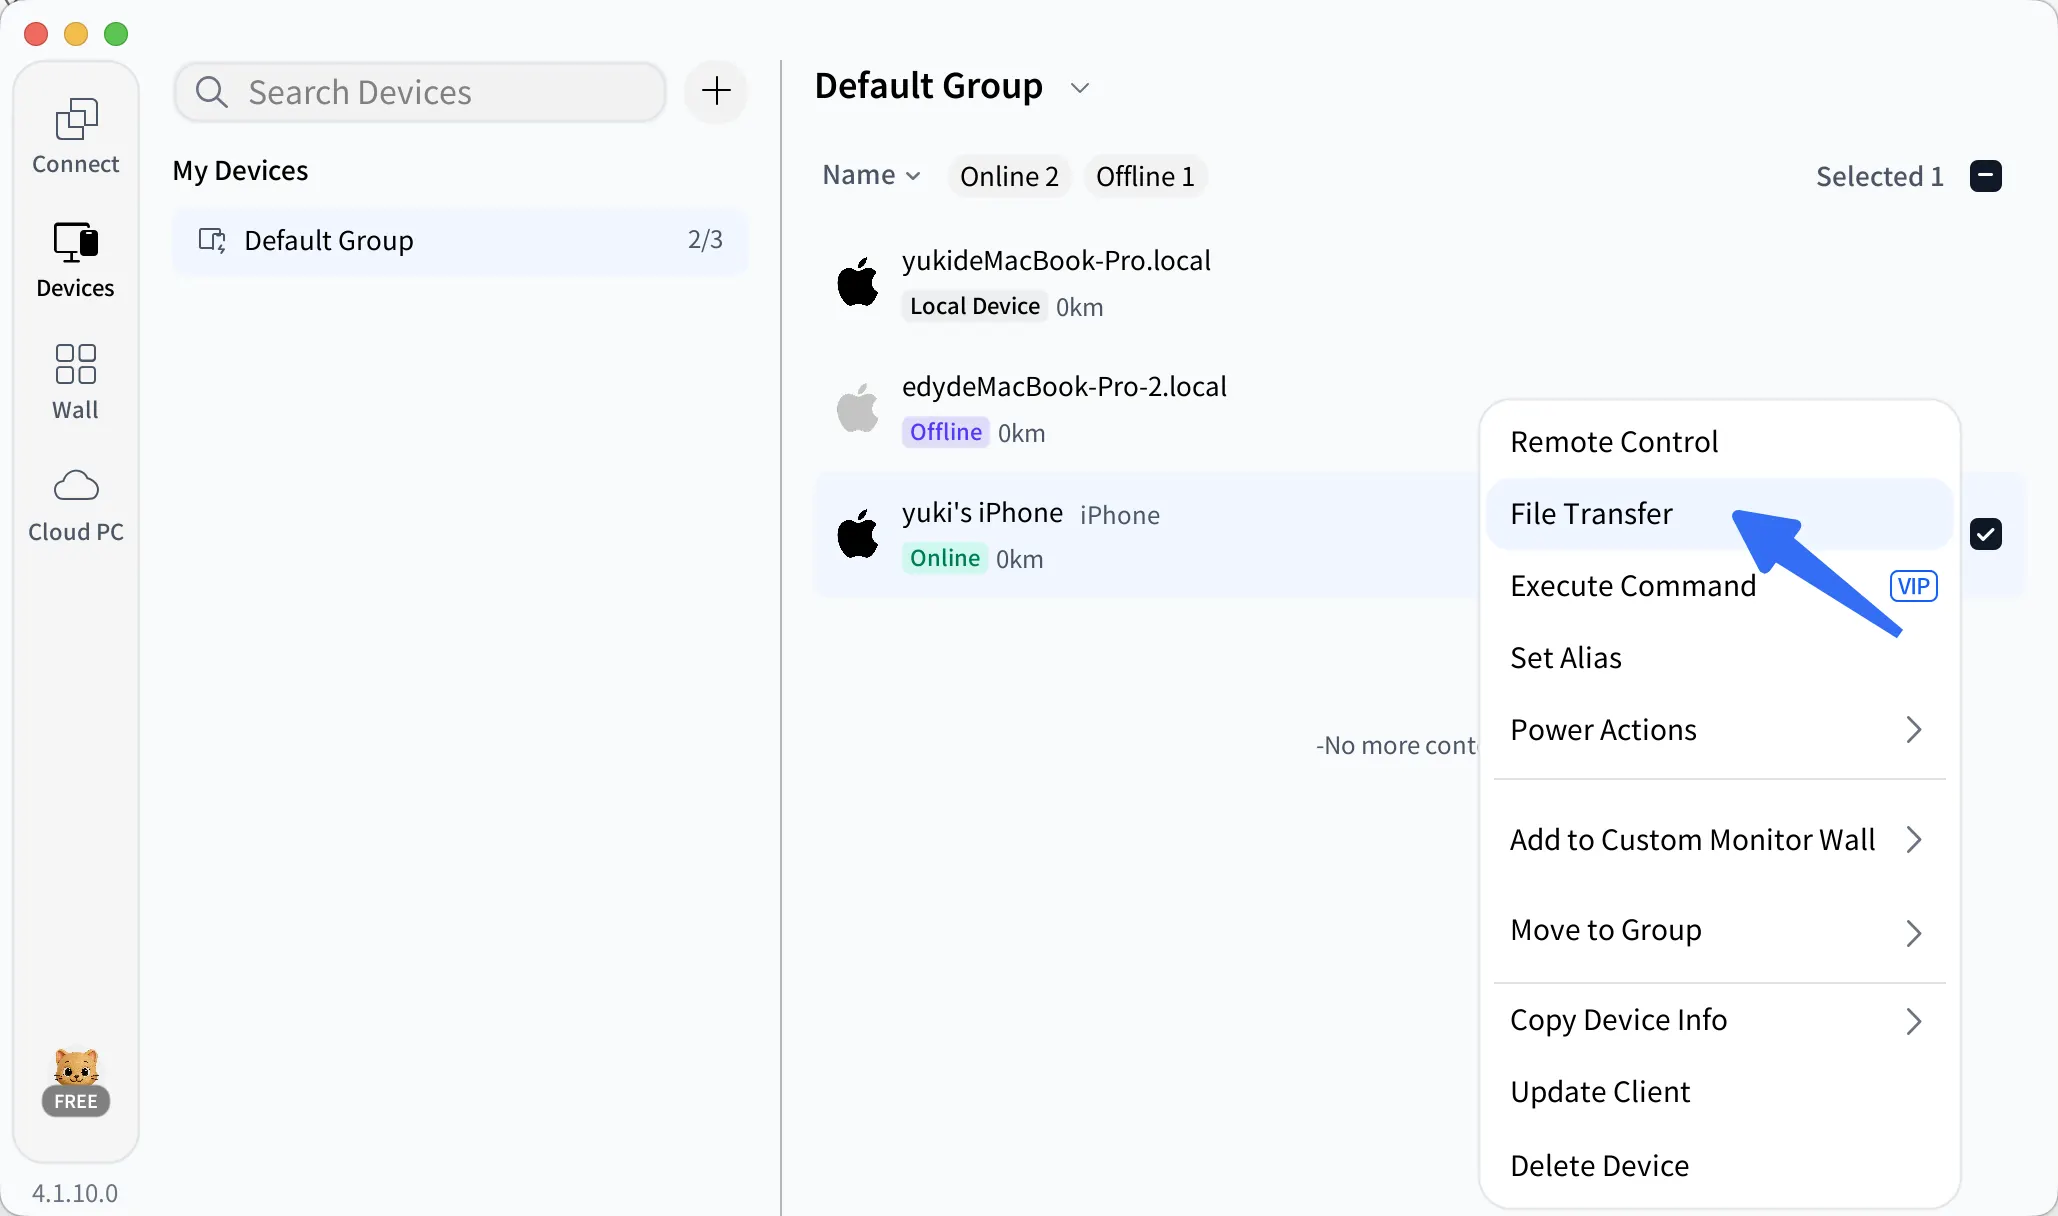
Task: Switch to the Devices section
Action: 76,260
